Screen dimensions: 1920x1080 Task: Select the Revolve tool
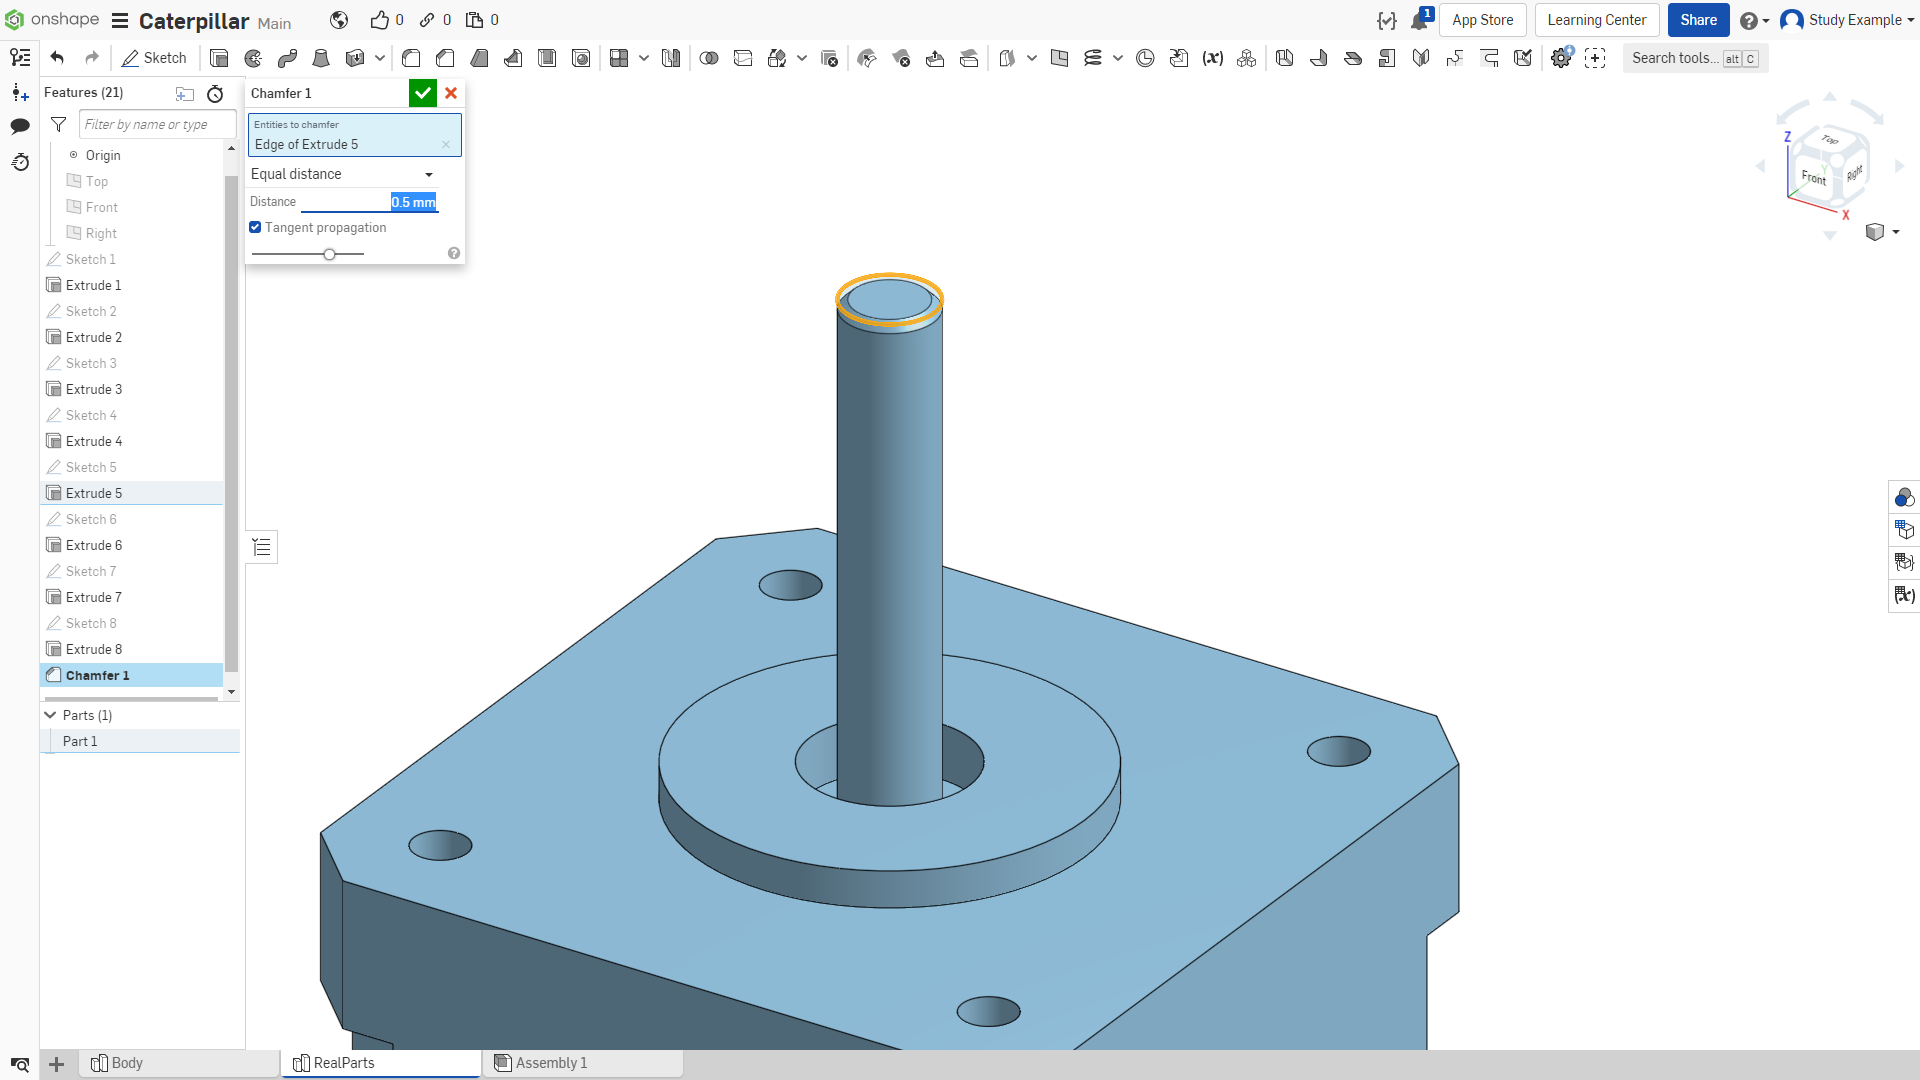point(253,58)
